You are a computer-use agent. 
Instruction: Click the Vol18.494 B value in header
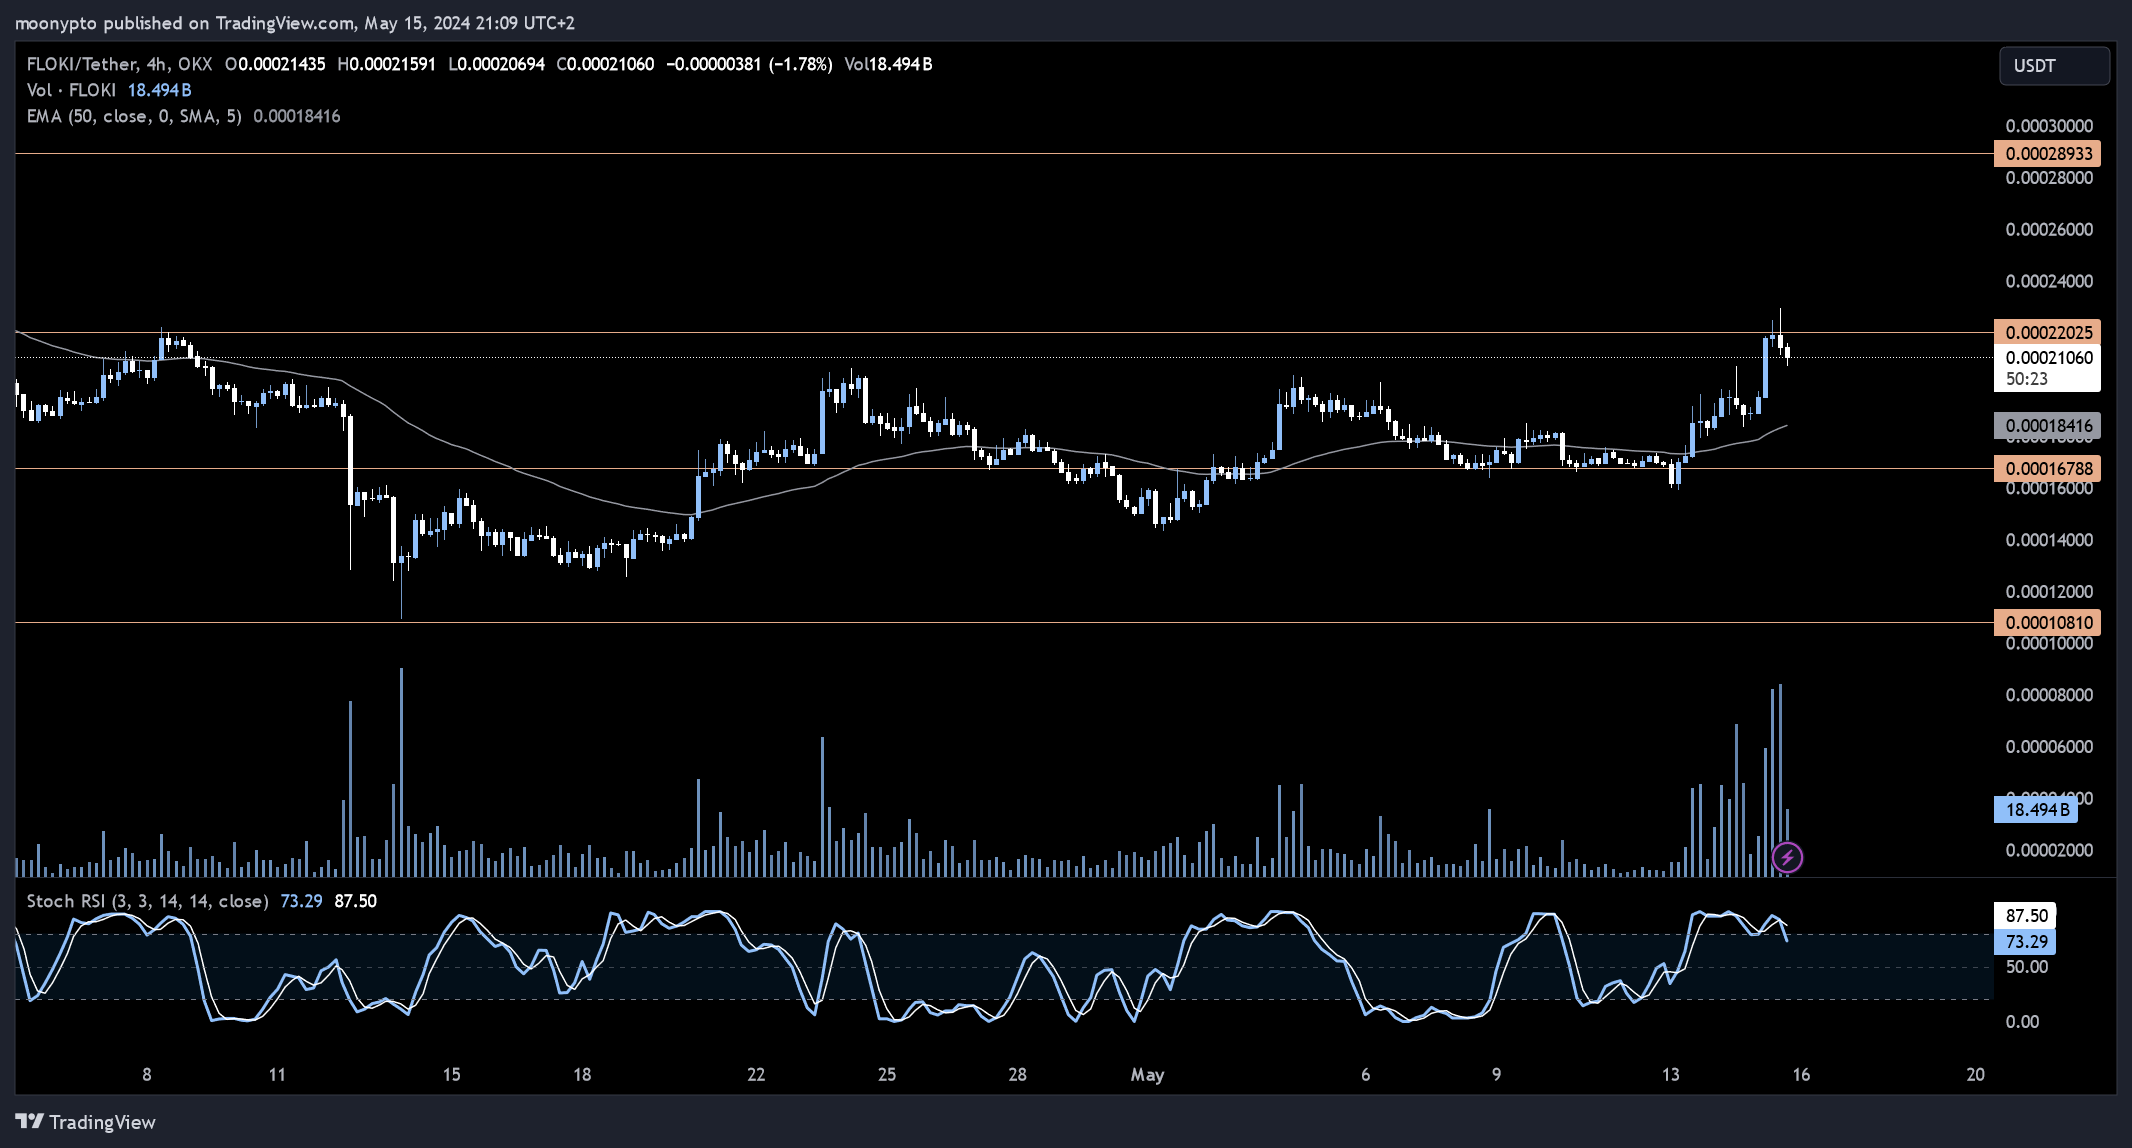click(x=888, y=64)
